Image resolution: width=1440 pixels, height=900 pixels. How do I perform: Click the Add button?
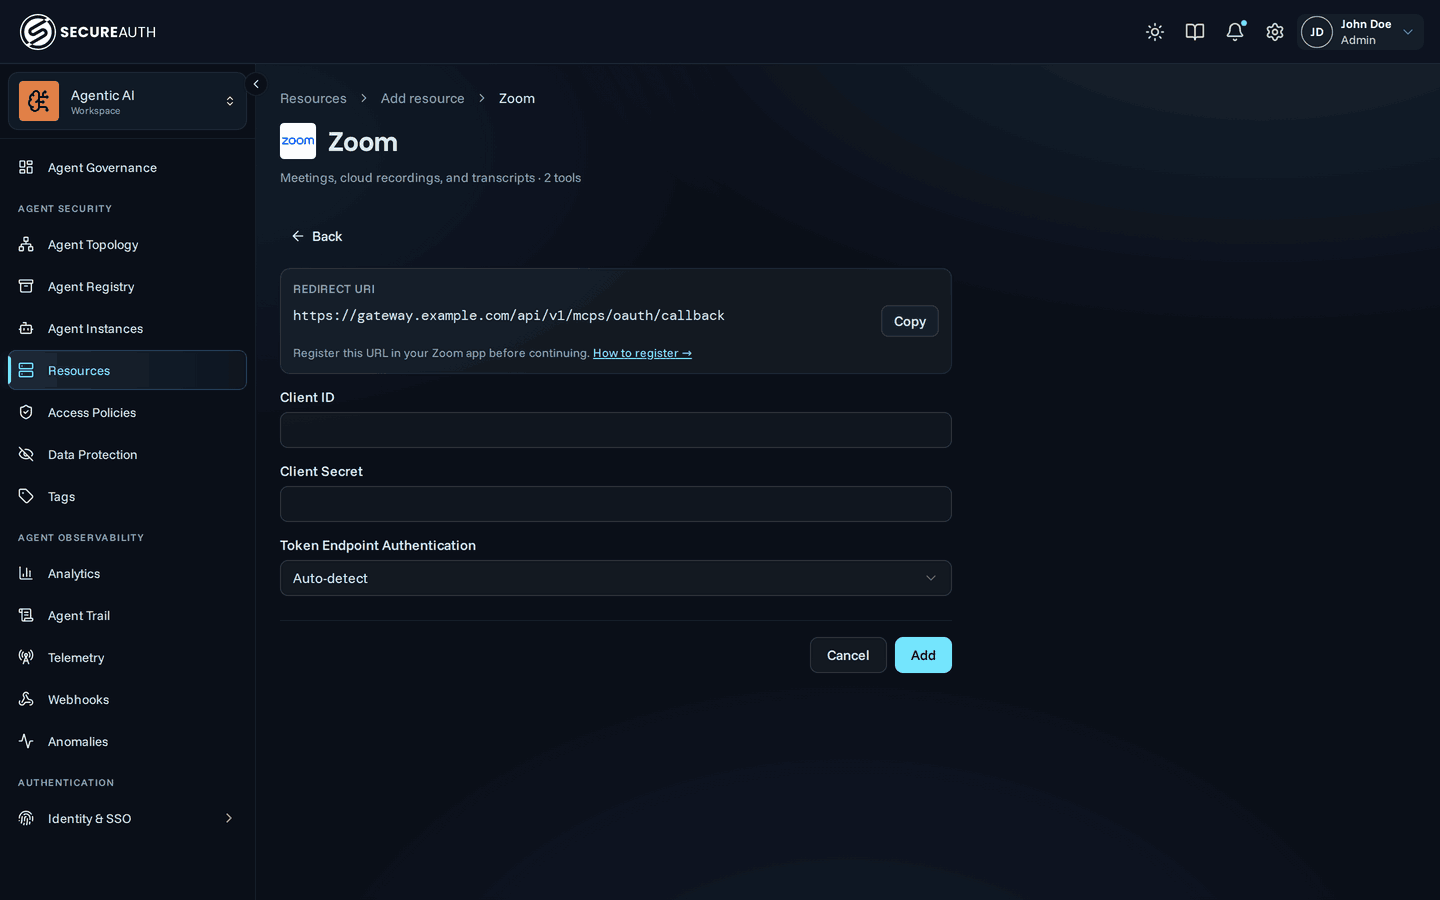click(923, 655)
